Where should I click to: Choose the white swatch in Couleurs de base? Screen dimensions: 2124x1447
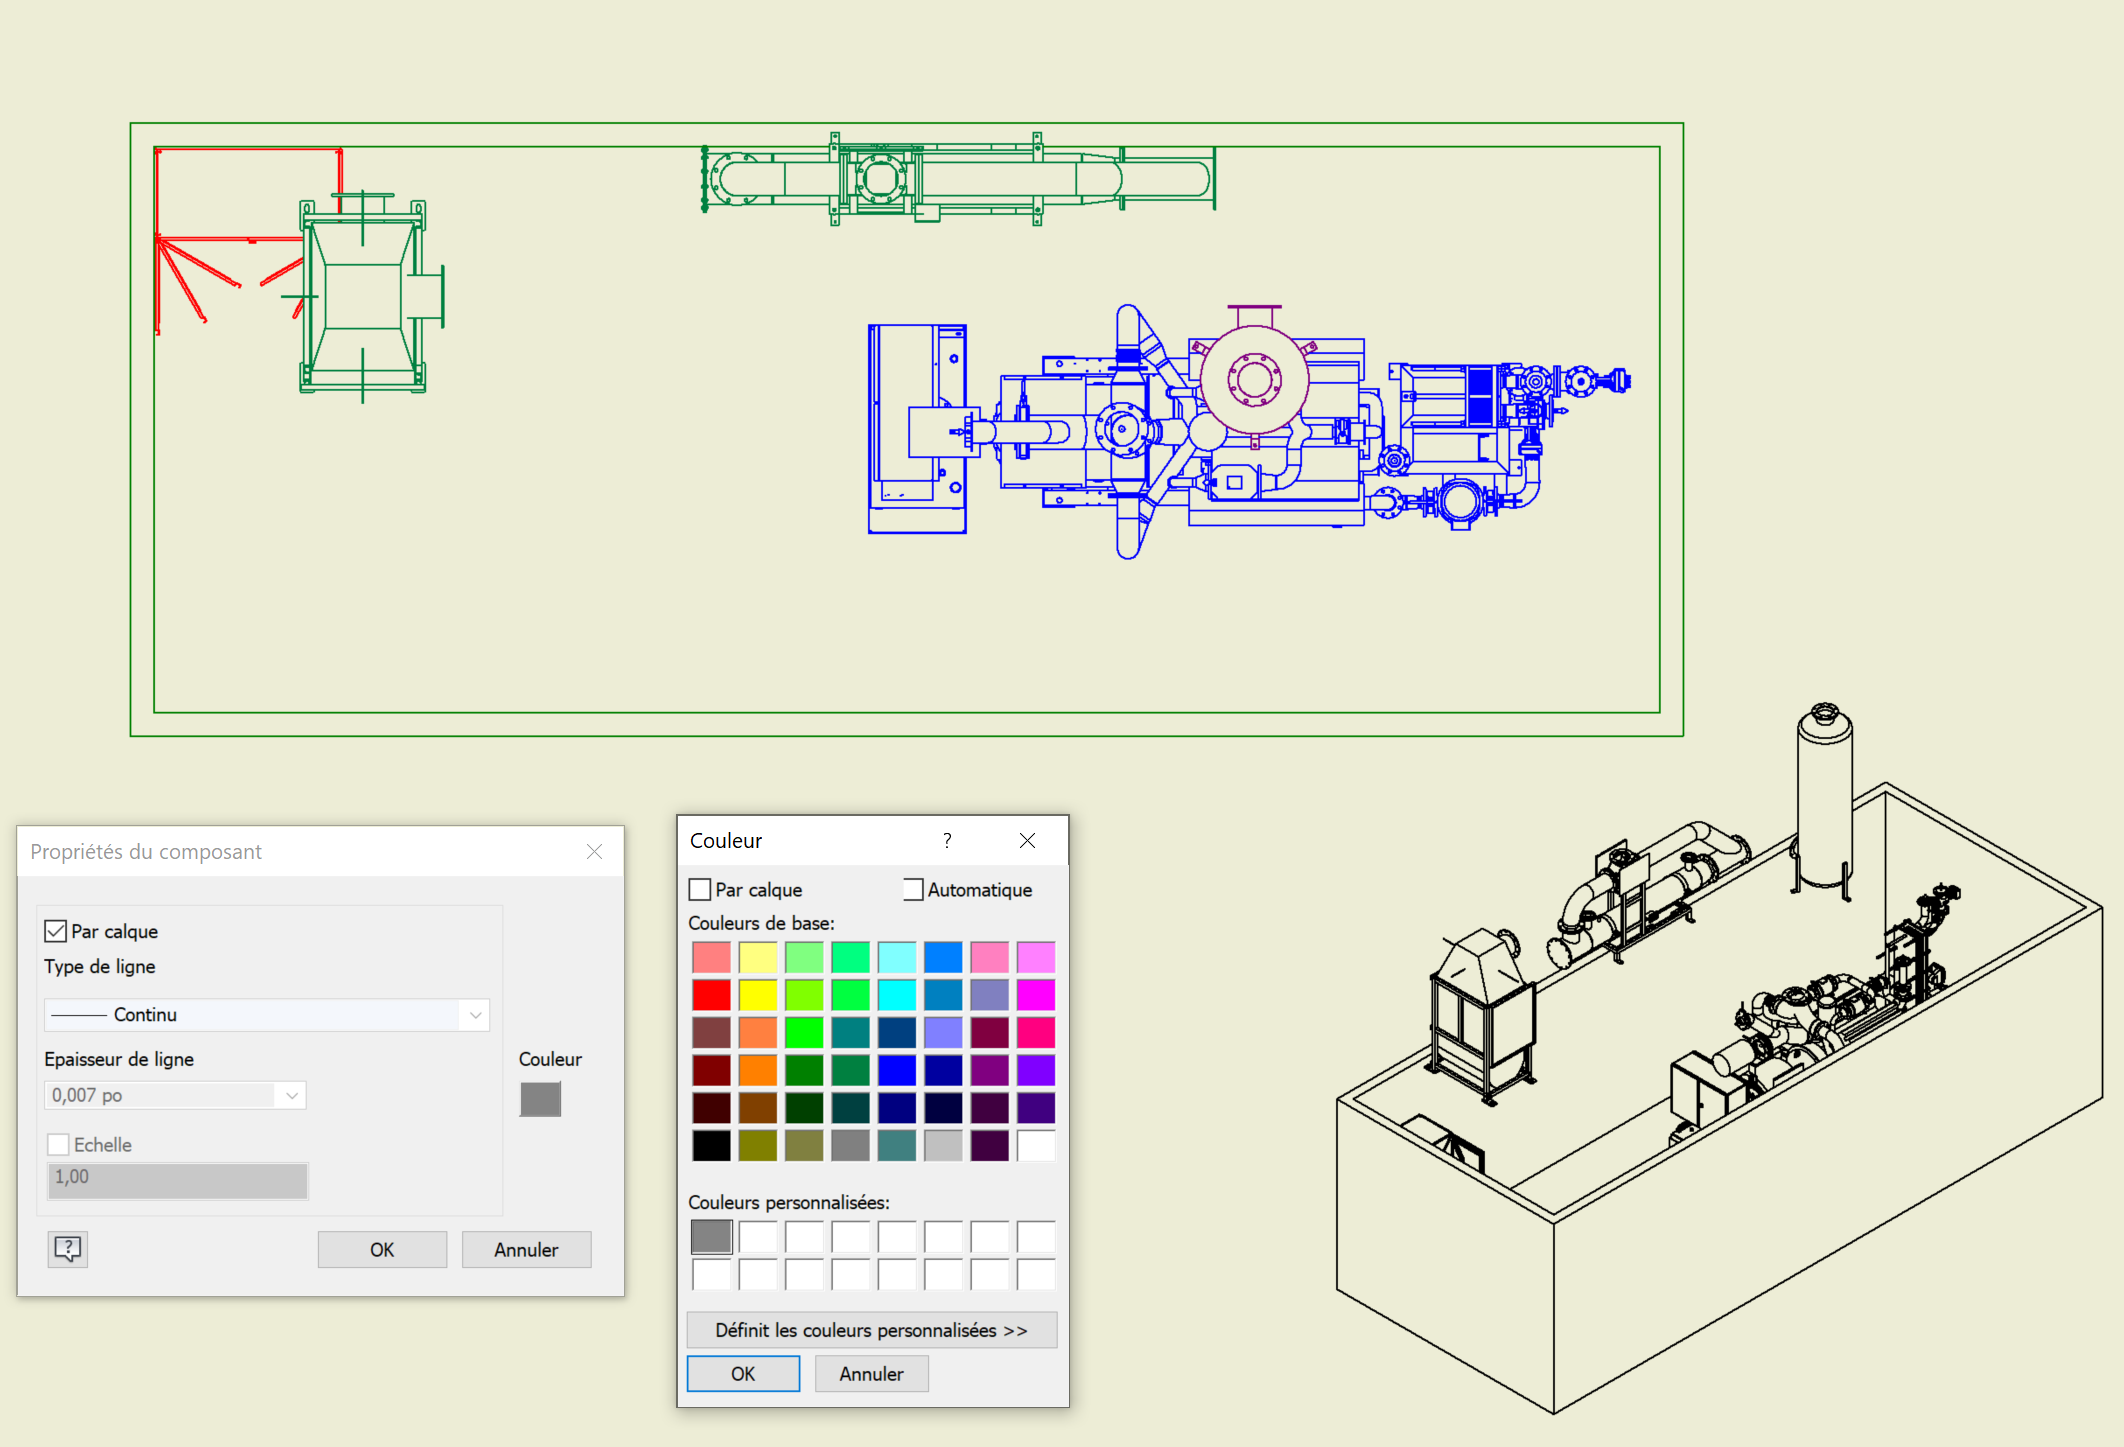tap(1036, 1146)
